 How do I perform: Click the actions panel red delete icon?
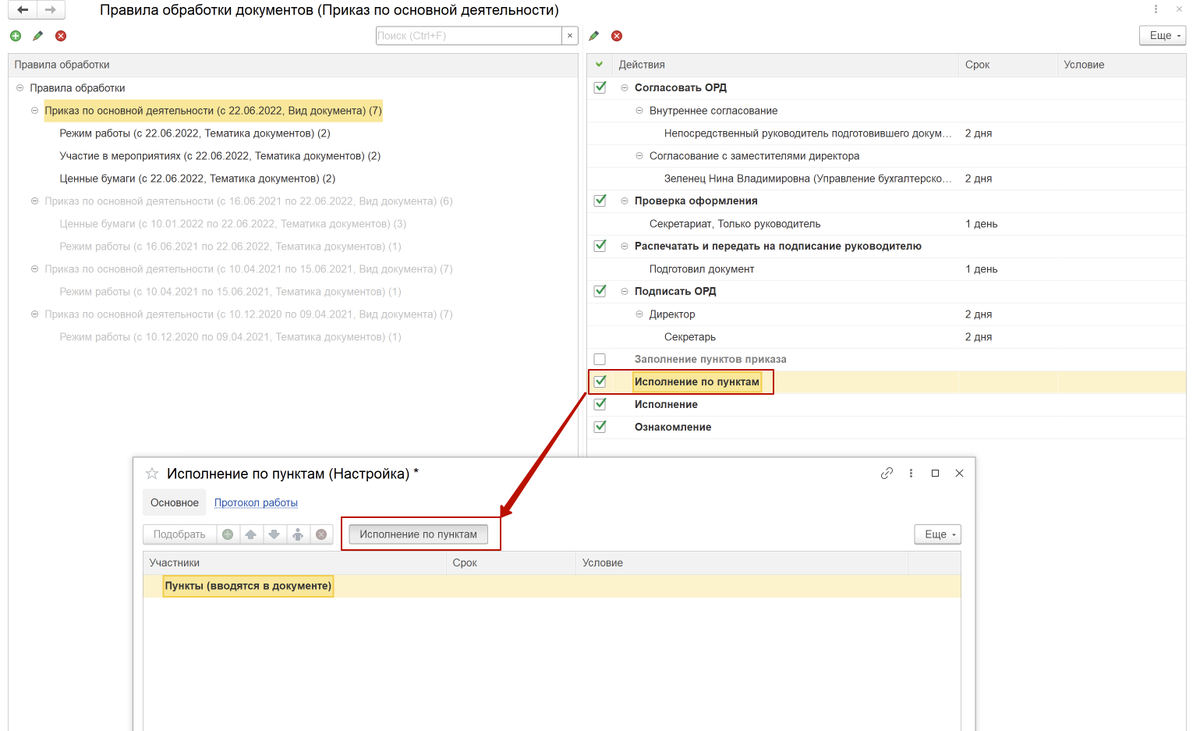click(x=617, y=36)
